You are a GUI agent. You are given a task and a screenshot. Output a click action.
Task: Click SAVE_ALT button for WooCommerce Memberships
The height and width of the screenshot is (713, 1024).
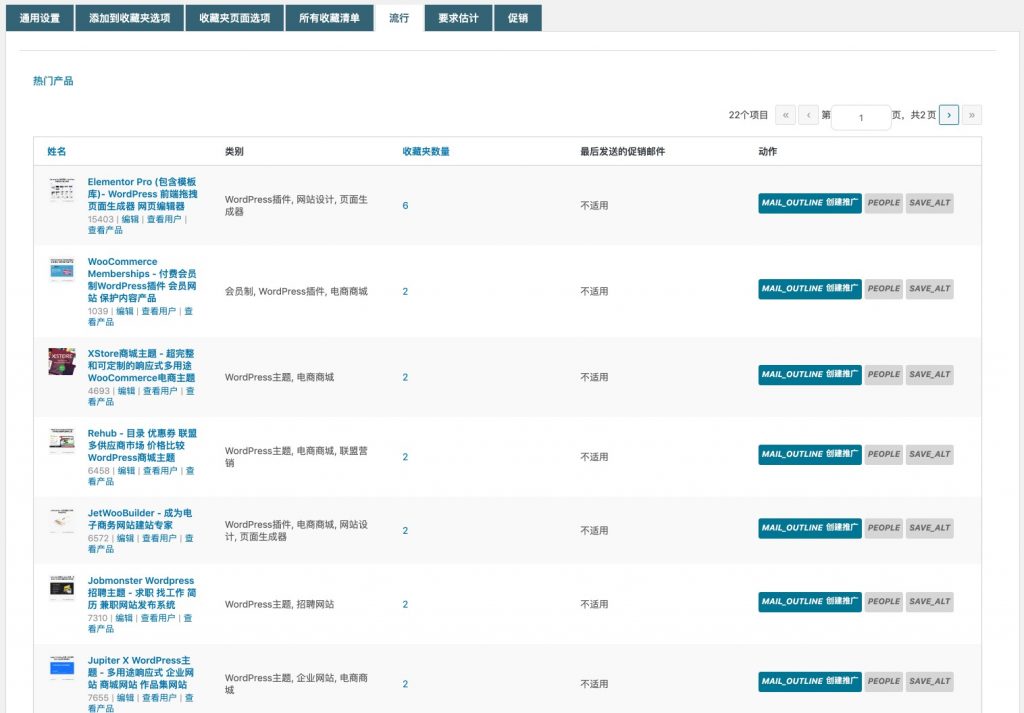tap(929, 289)
